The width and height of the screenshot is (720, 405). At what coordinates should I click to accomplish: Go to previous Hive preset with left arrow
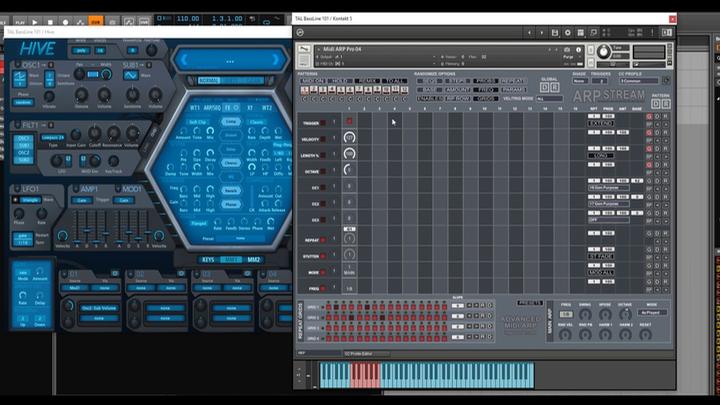[x=185, y=60]
